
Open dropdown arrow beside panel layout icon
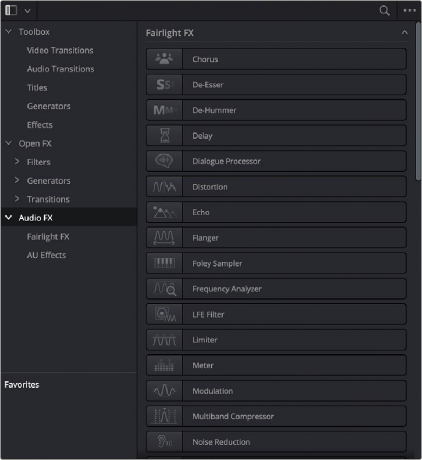[x=28, y=11]
